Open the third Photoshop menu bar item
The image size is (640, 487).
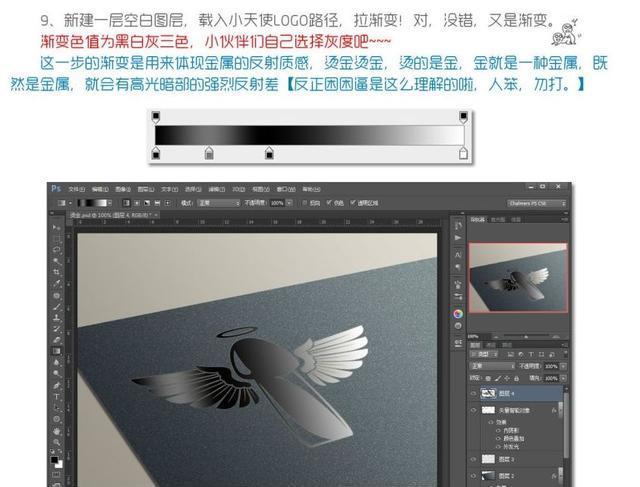[123, 189]
